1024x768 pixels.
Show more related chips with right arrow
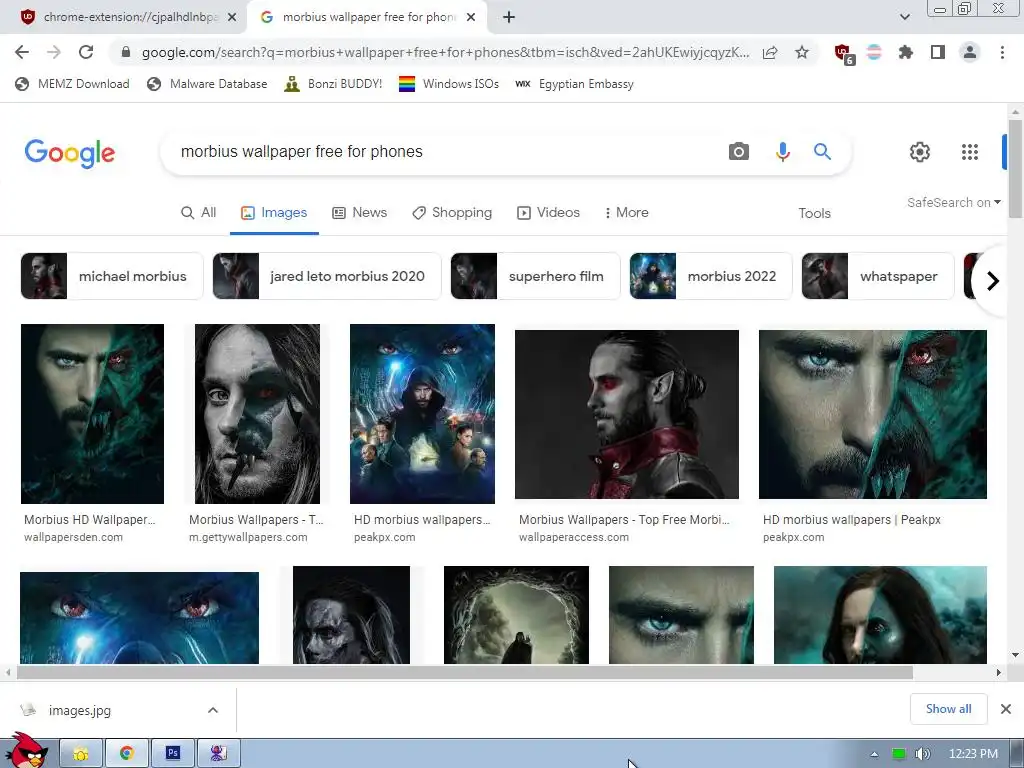click(993, 281)
